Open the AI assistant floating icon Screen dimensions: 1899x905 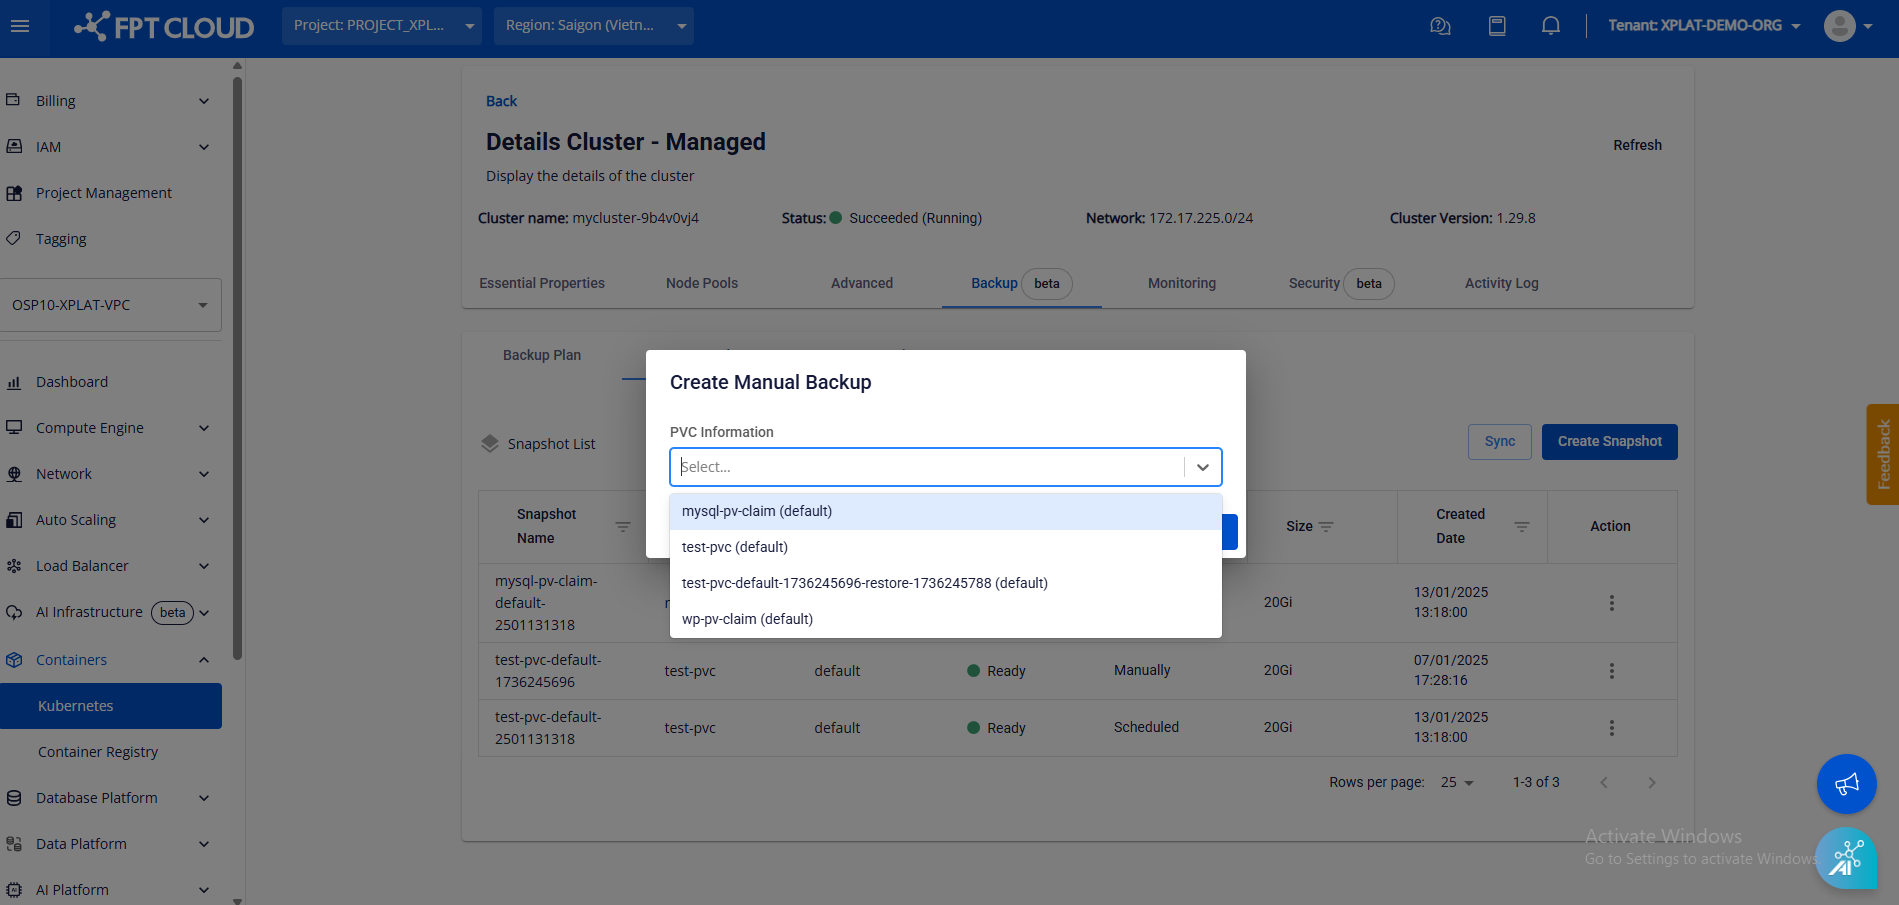(x=1846, y=858)
